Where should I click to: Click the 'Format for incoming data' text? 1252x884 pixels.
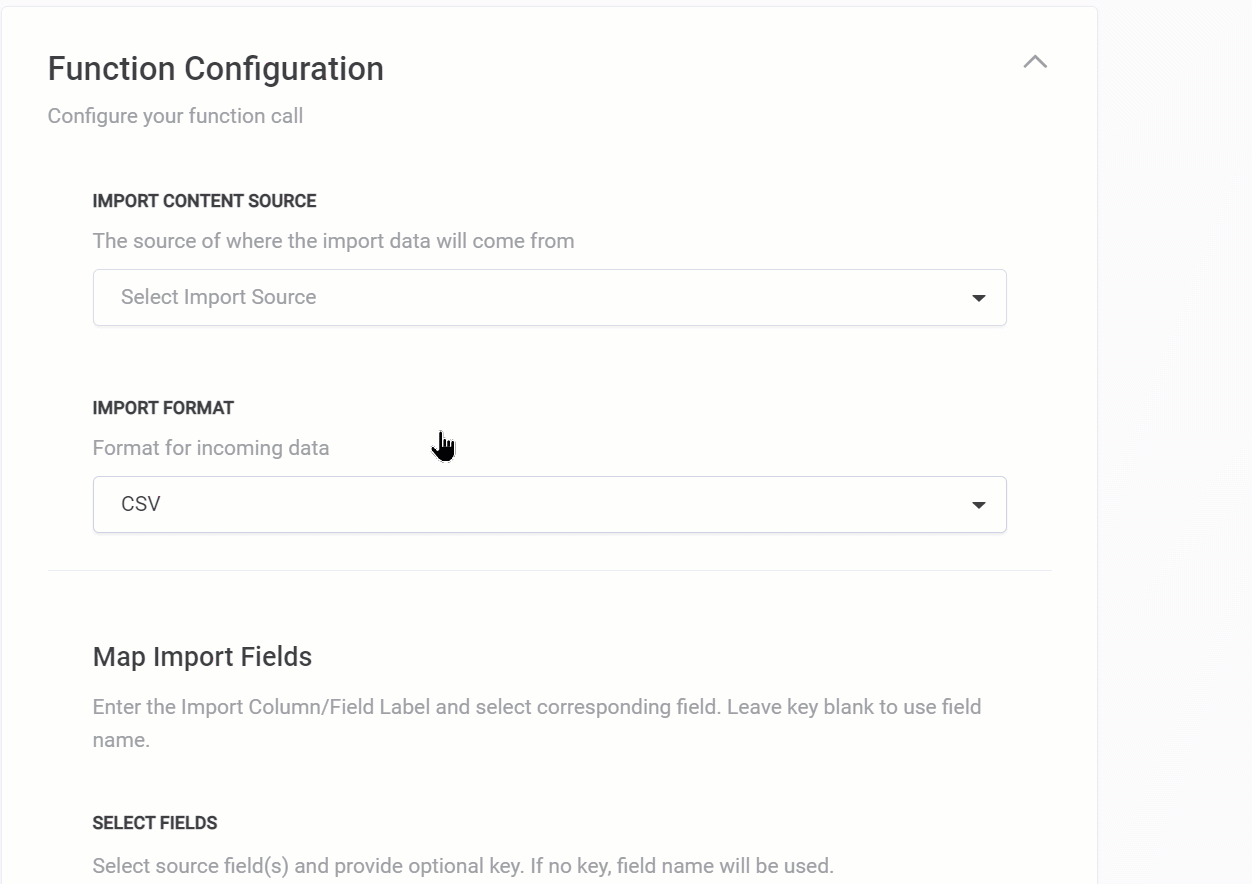[211, 448]
